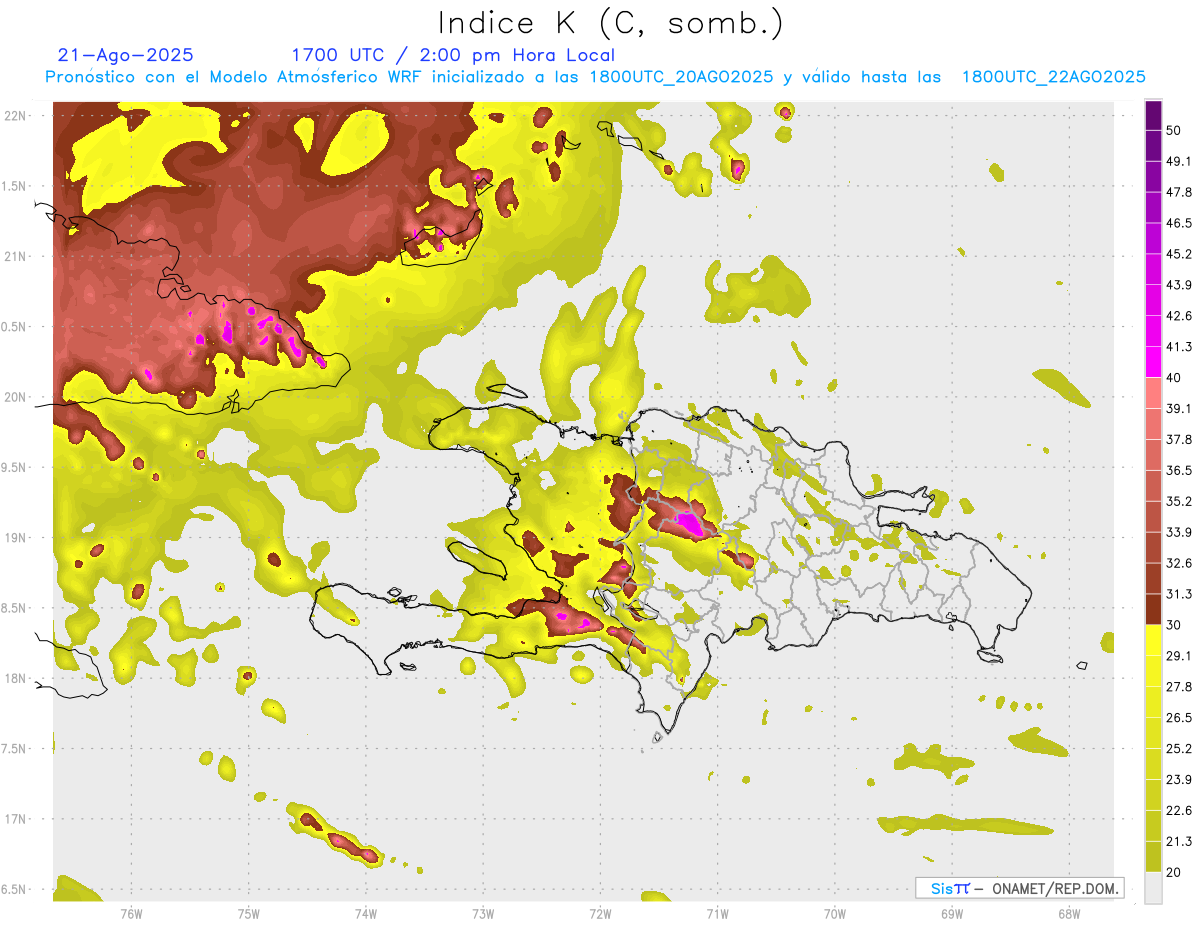
Task: Click the color bar value "35.2"
Action: pyautogui.click(x=1179, y=501)
